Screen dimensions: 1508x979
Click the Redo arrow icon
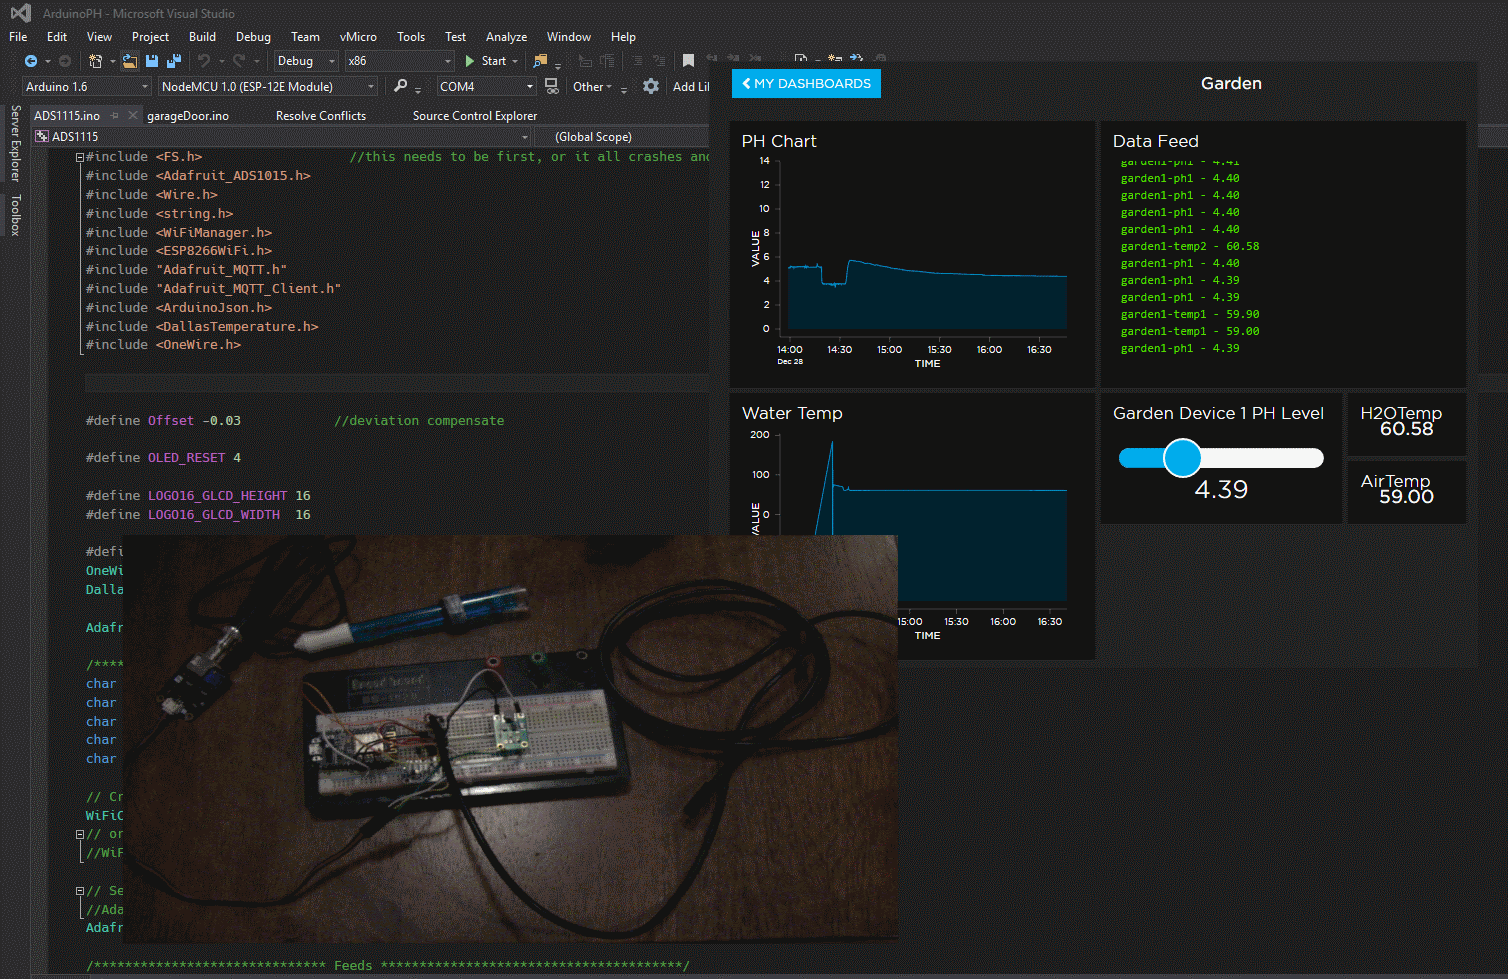[239, 61]
